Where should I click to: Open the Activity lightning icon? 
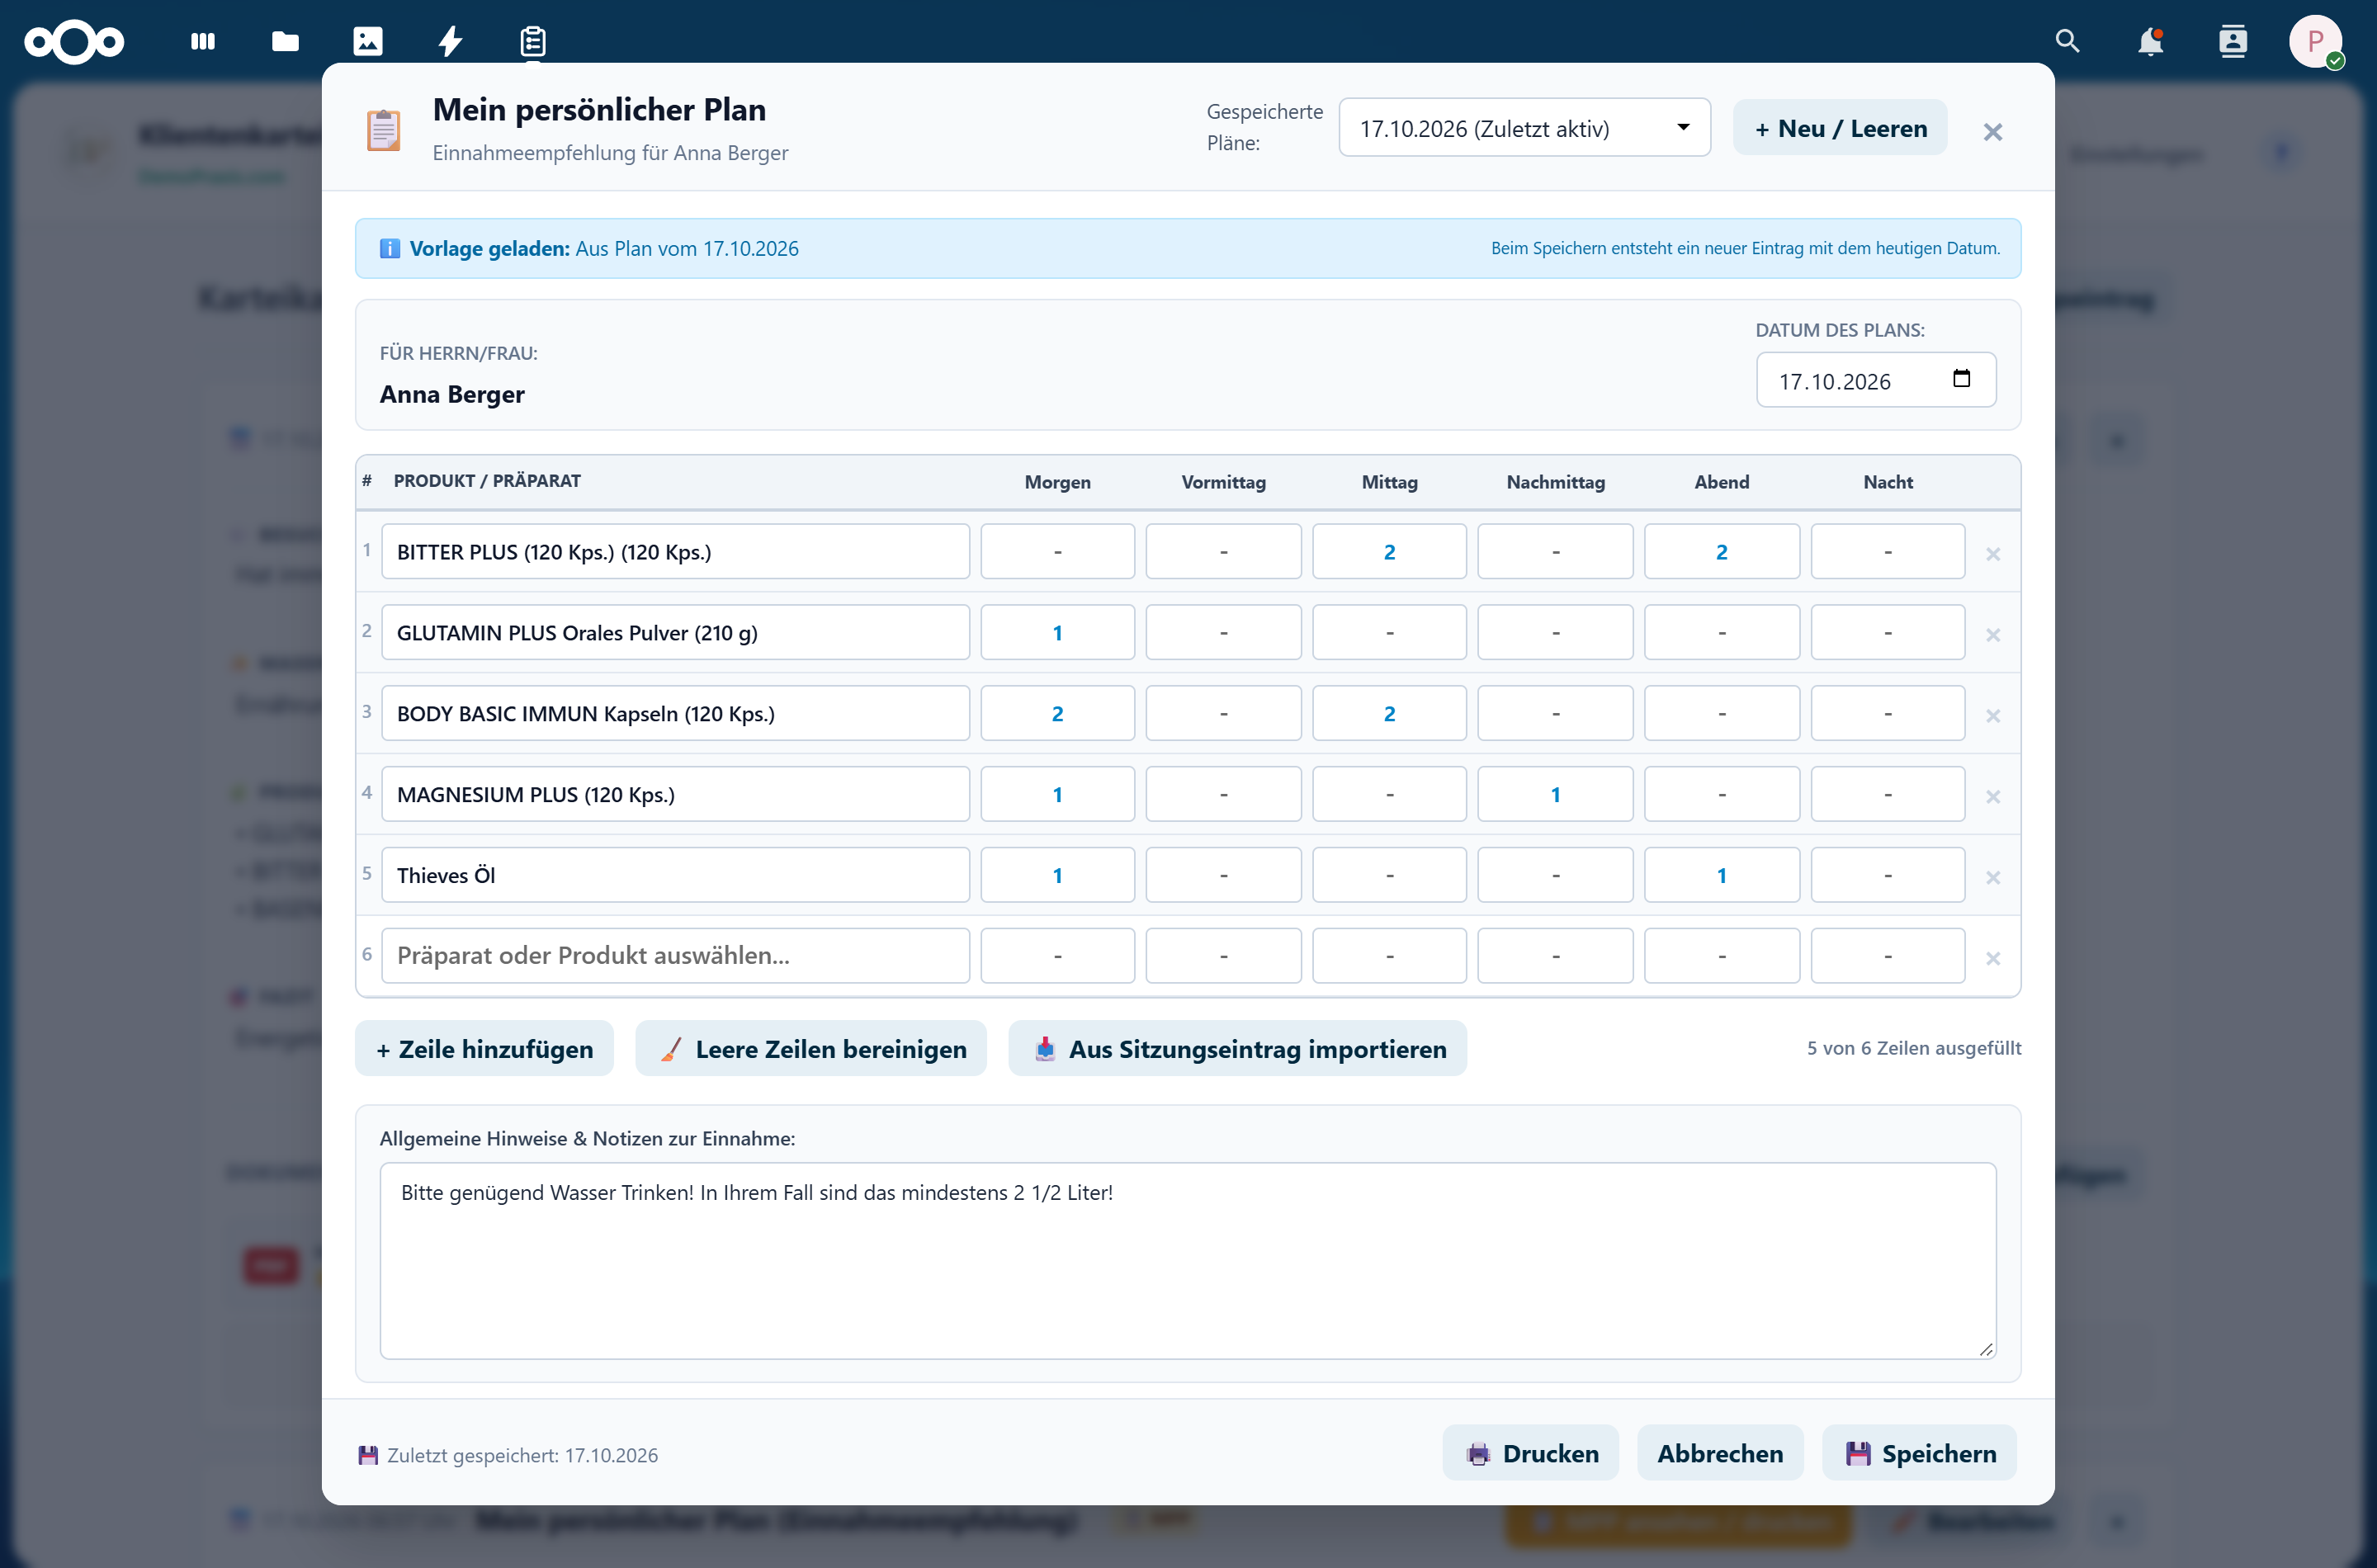point(451,41)
